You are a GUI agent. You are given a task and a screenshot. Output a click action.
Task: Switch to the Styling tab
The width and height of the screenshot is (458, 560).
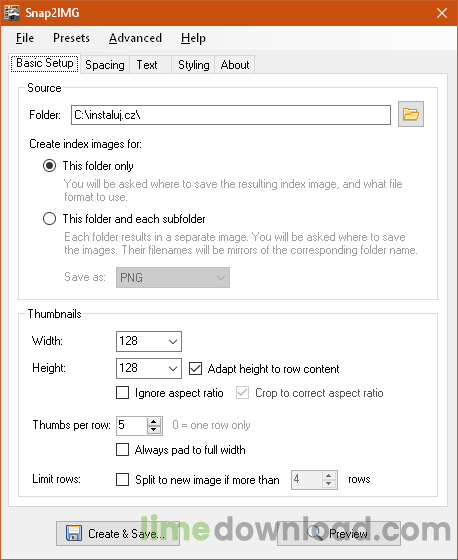point(194,65)
